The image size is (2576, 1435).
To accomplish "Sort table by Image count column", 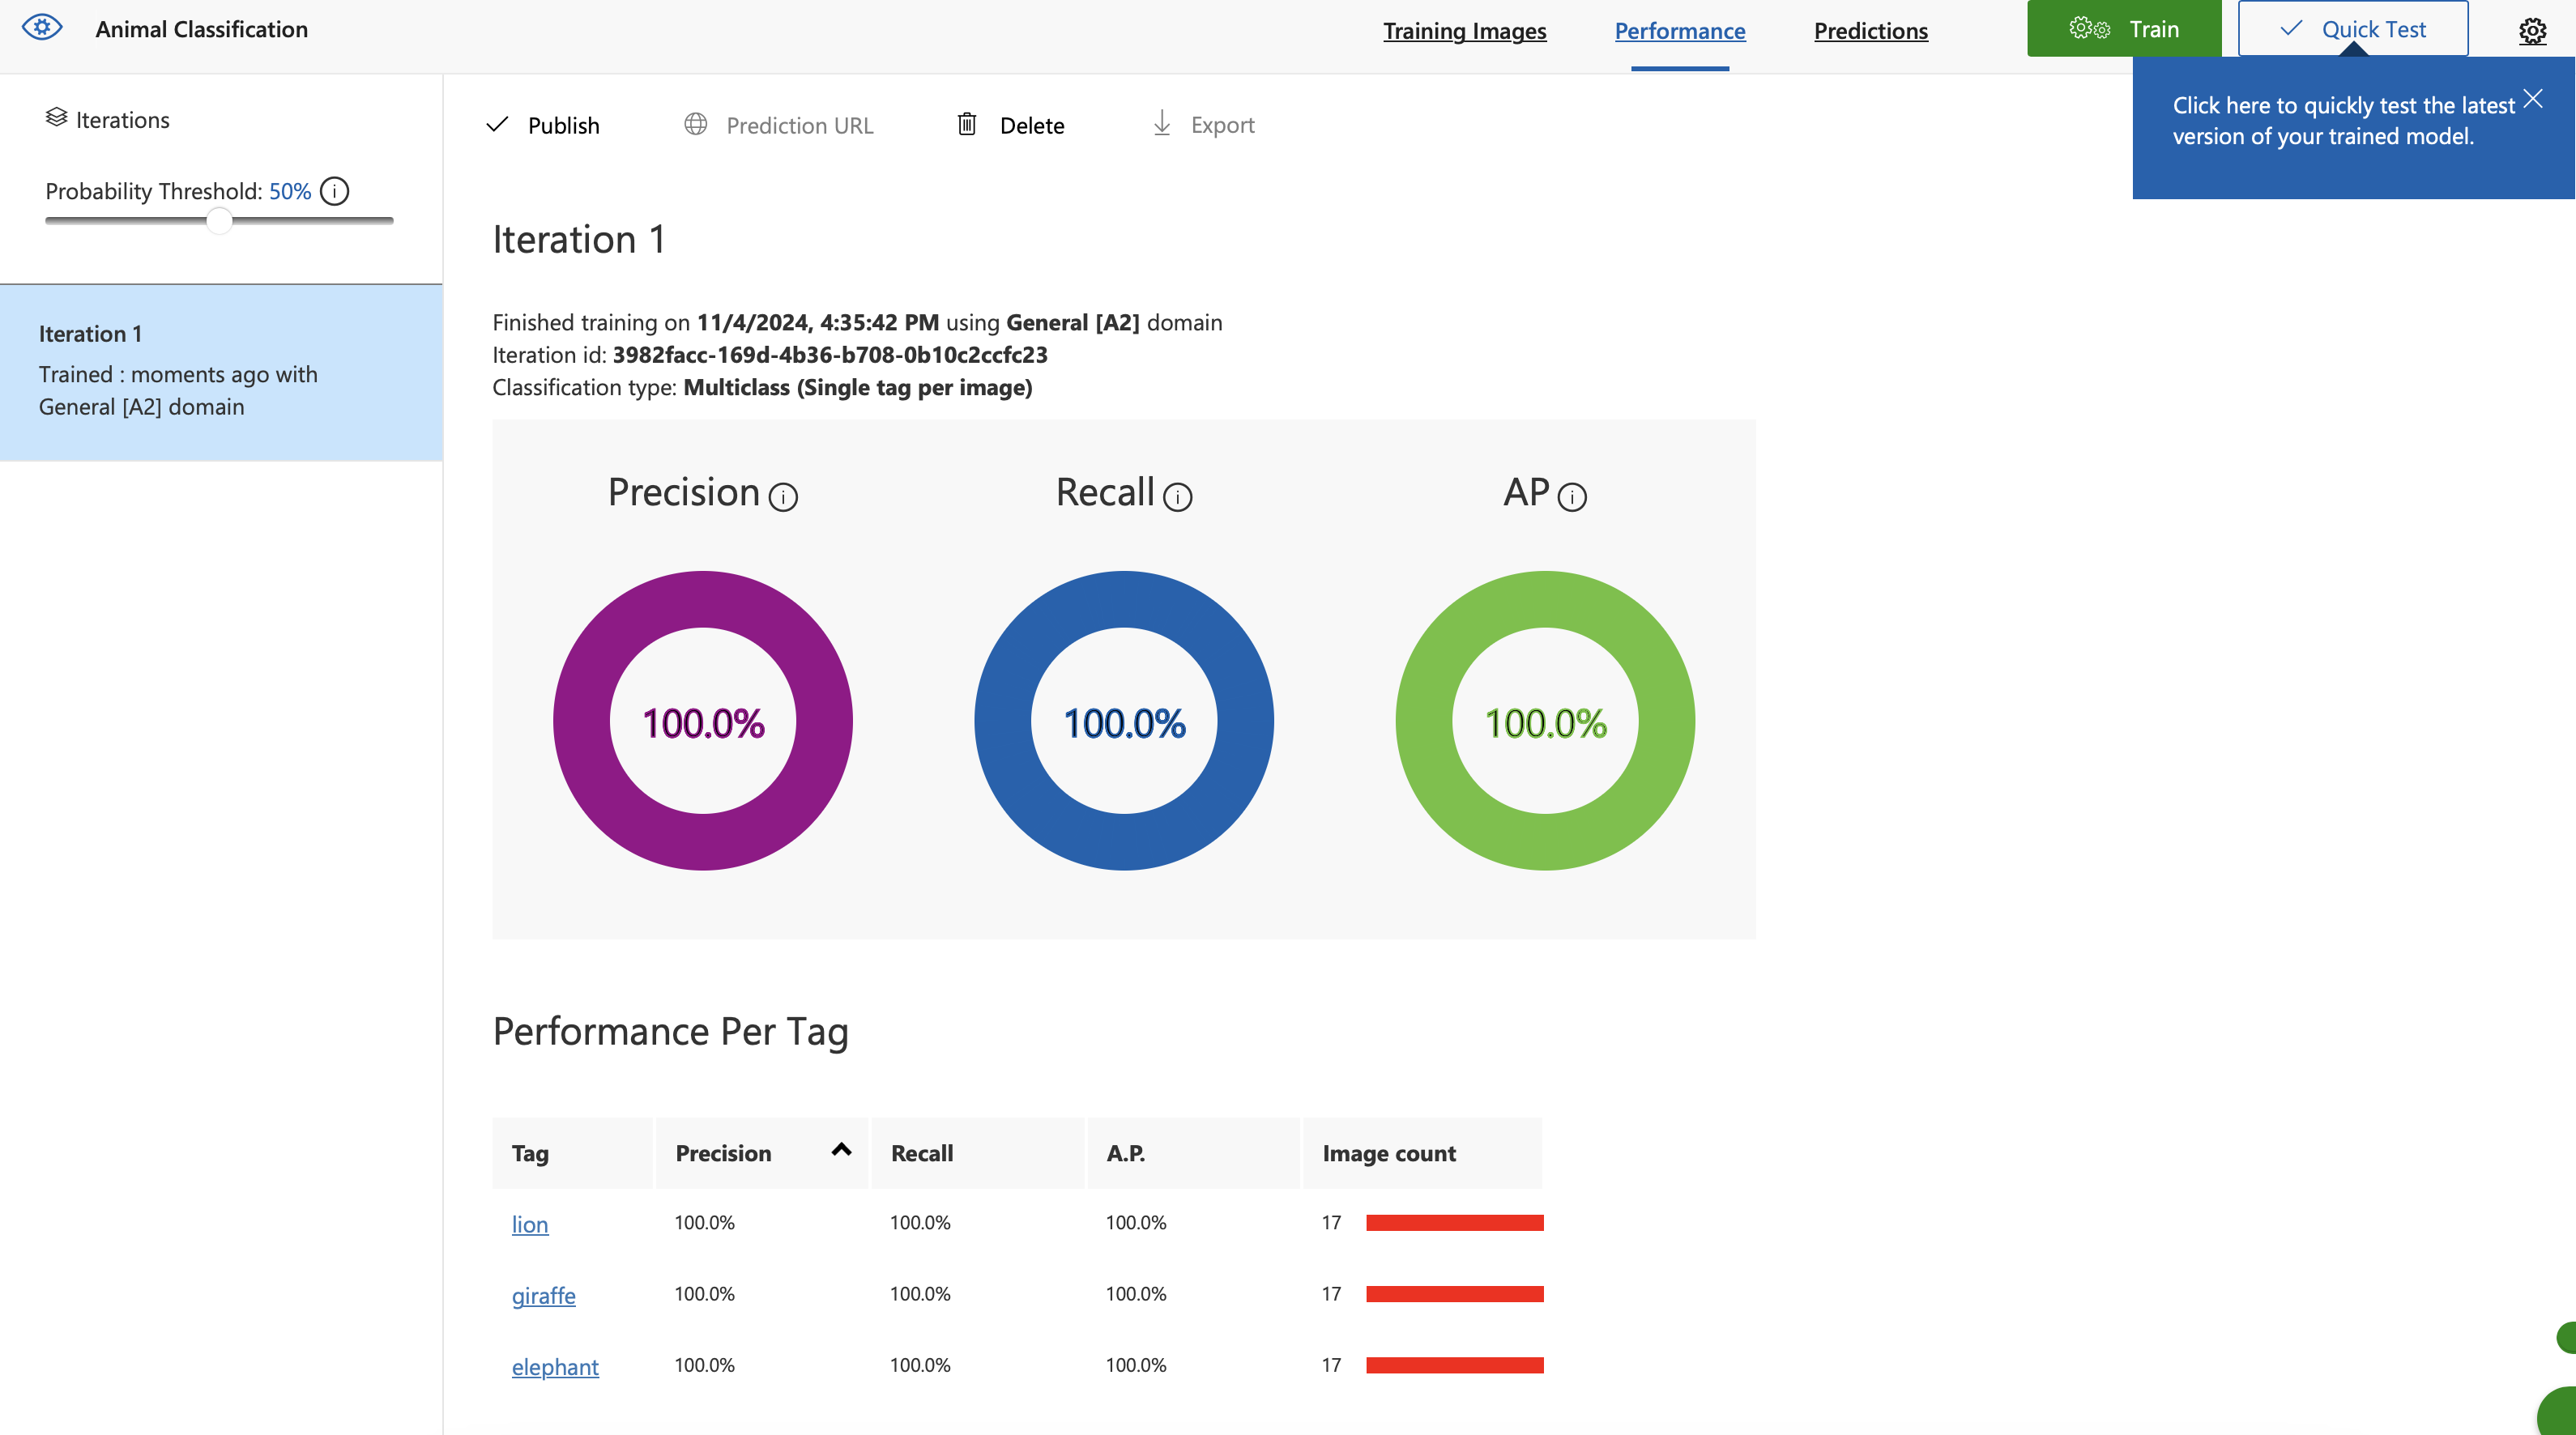I will tap(1389, 1153).
